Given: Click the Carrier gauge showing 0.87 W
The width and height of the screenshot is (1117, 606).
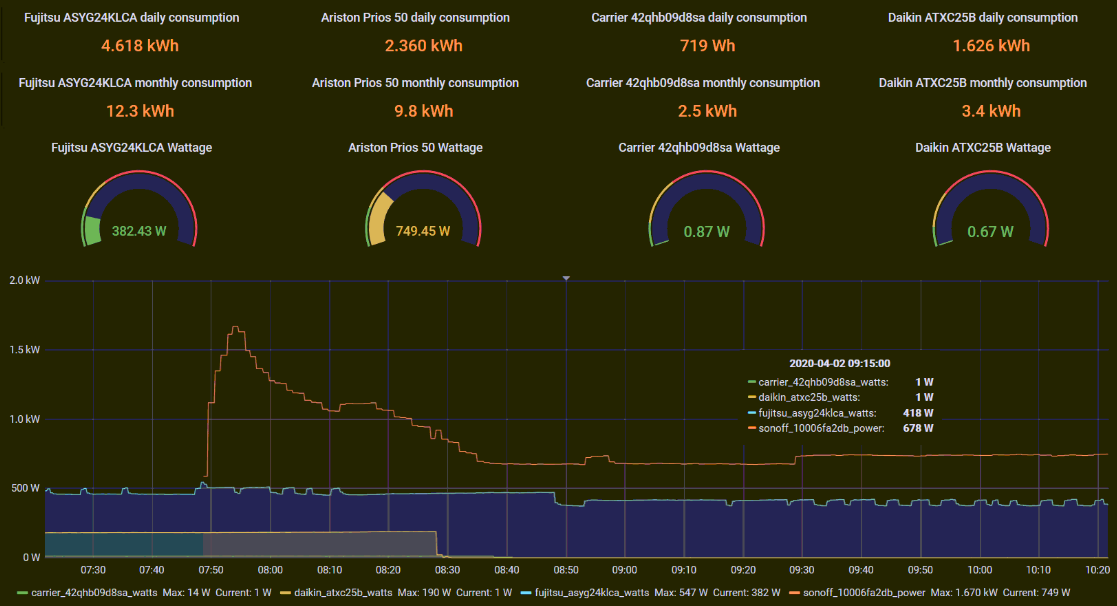Looking at the screenshot, I should (x=707, y=209).
